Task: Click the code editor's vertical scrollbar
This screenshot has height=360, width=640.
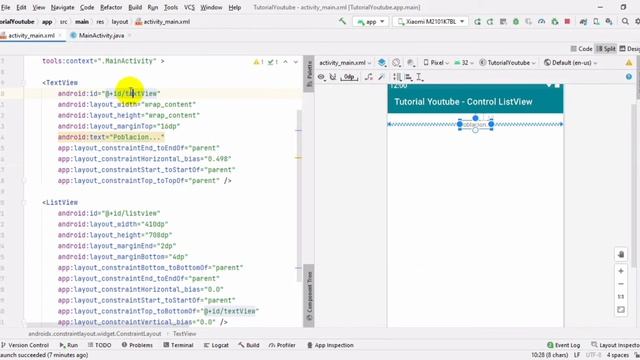Action: [x=299, y=195]
